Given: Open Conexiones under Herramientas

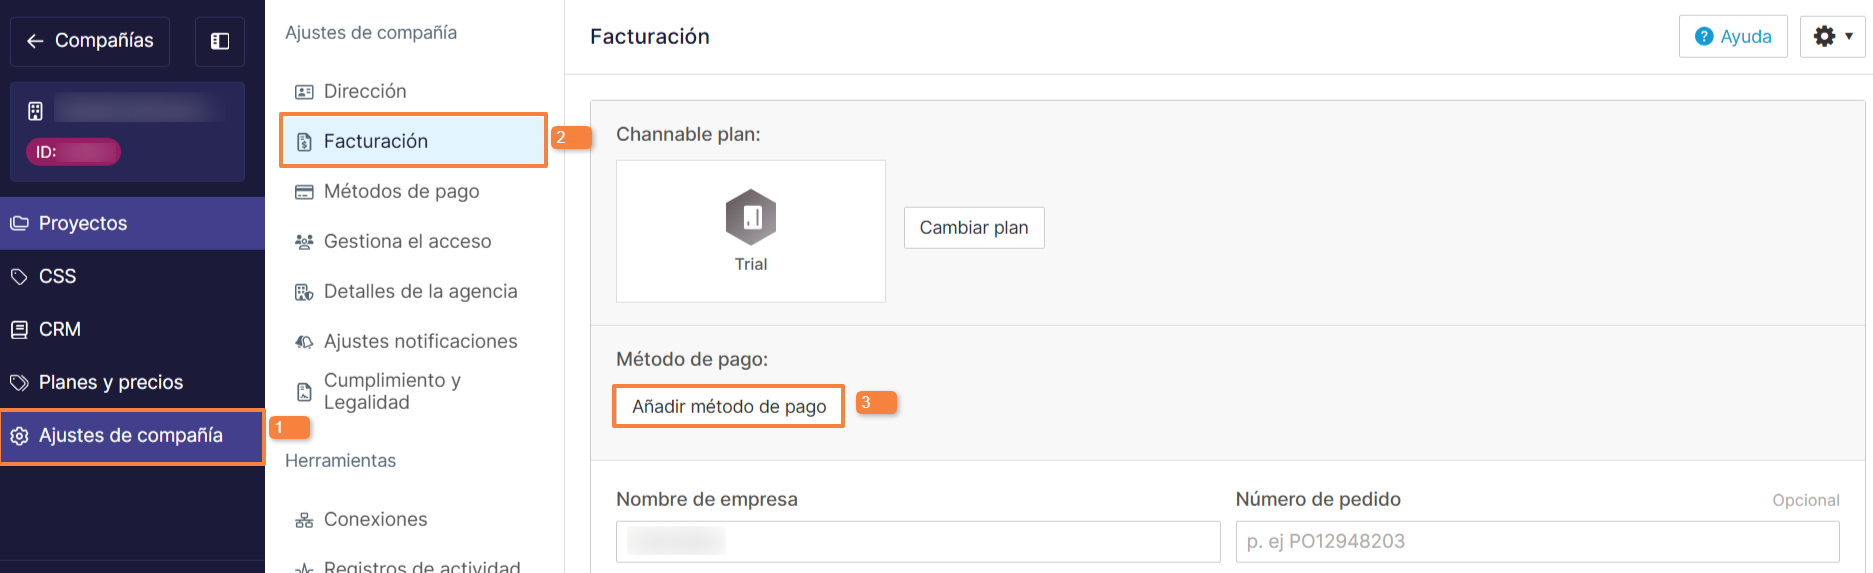Looking at the screenshot, I should (375, 519).
